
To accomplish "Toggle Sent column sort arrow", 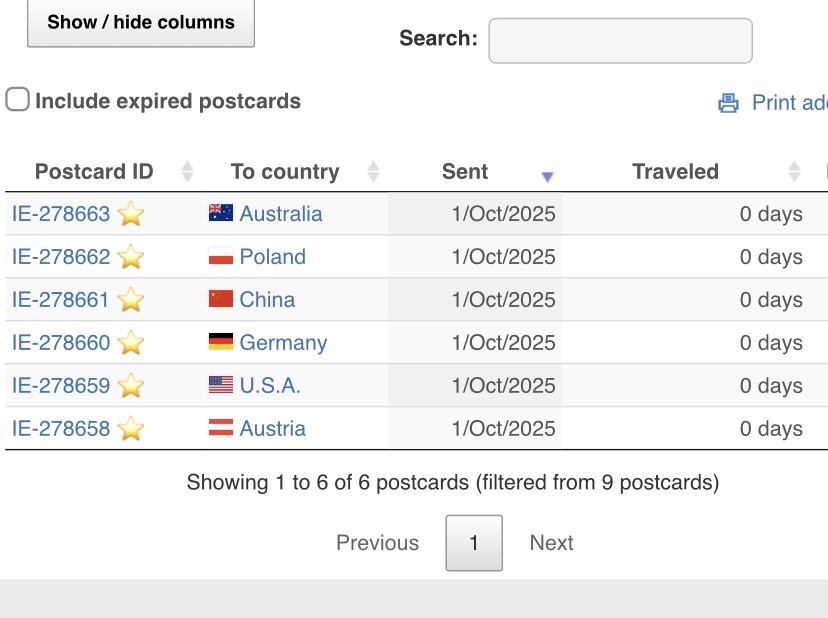I will tap(547, 176).
